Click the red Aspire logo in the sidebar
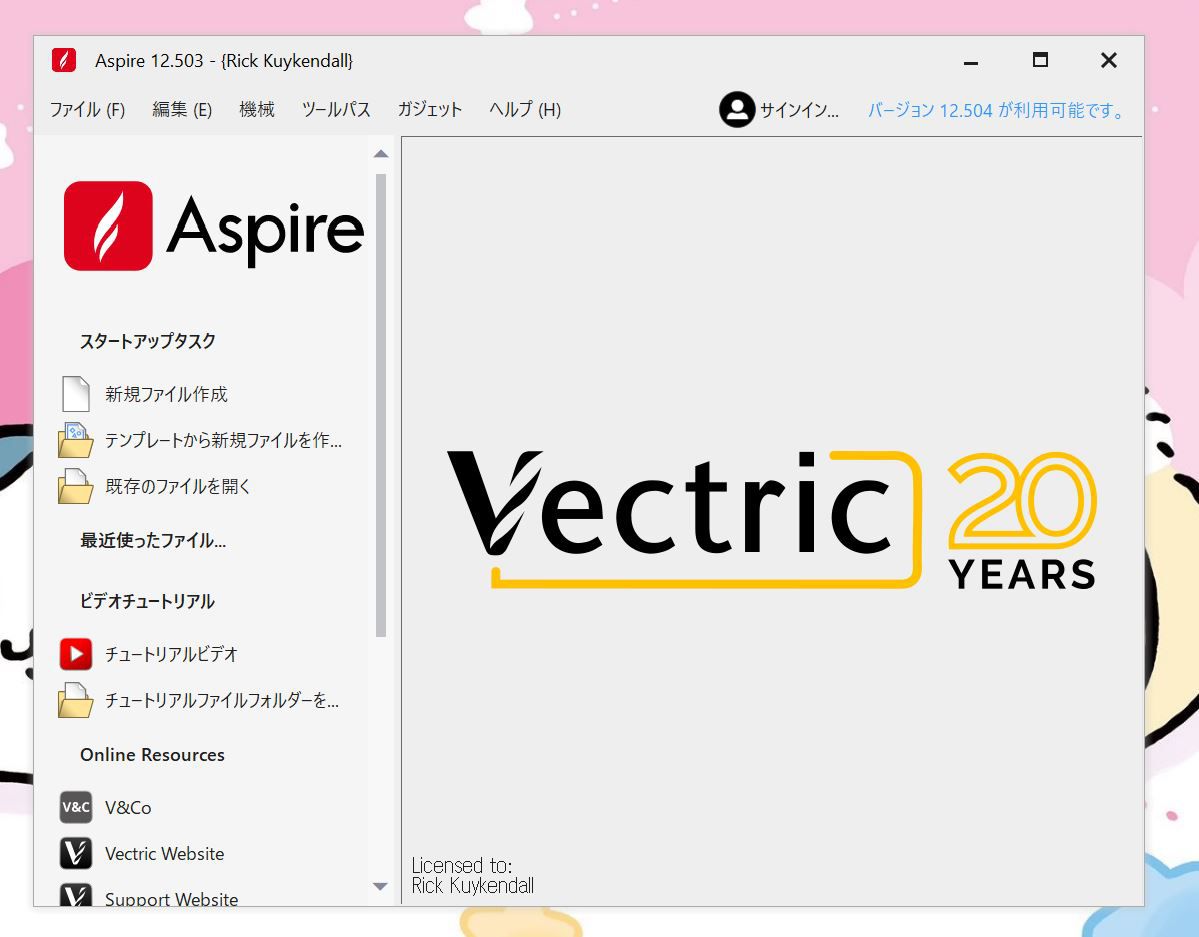Viewport: 1199px width, 937px height. point(108,226)
